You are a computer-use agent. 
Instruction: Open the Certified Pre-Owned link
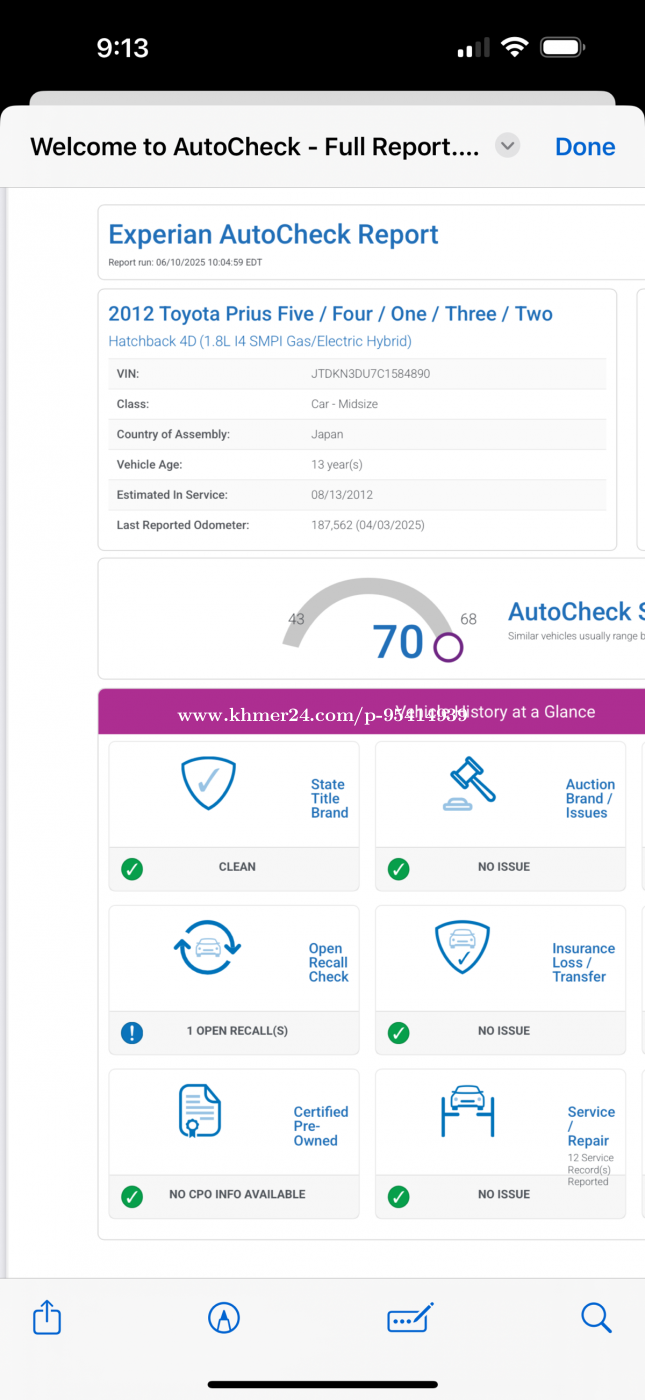(321, 1126)
